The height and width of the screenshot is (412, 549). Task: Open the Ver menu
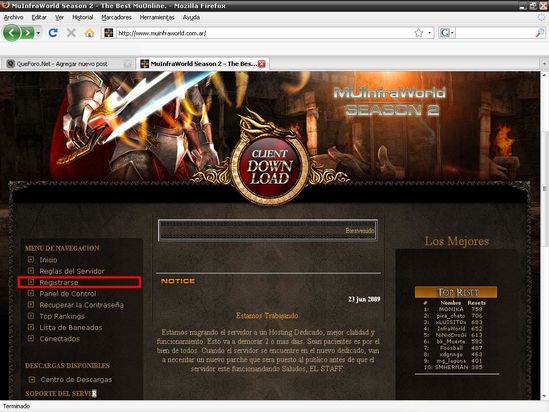[x=60, y=17]
